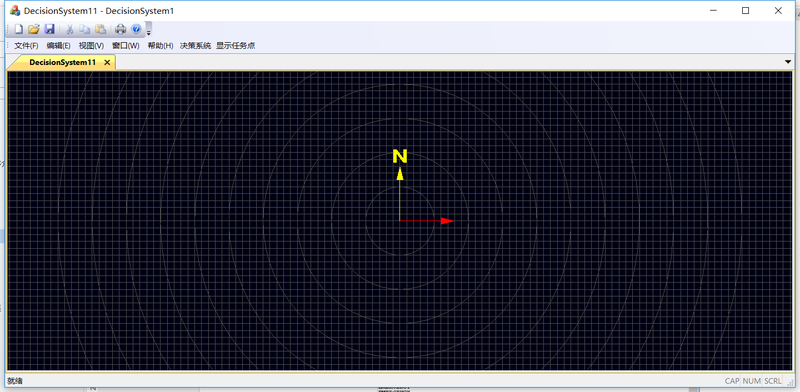Open the active files dropdown at the tab bar's right
Viewport: 800px width, 392px height.
(x=788, y=61)
